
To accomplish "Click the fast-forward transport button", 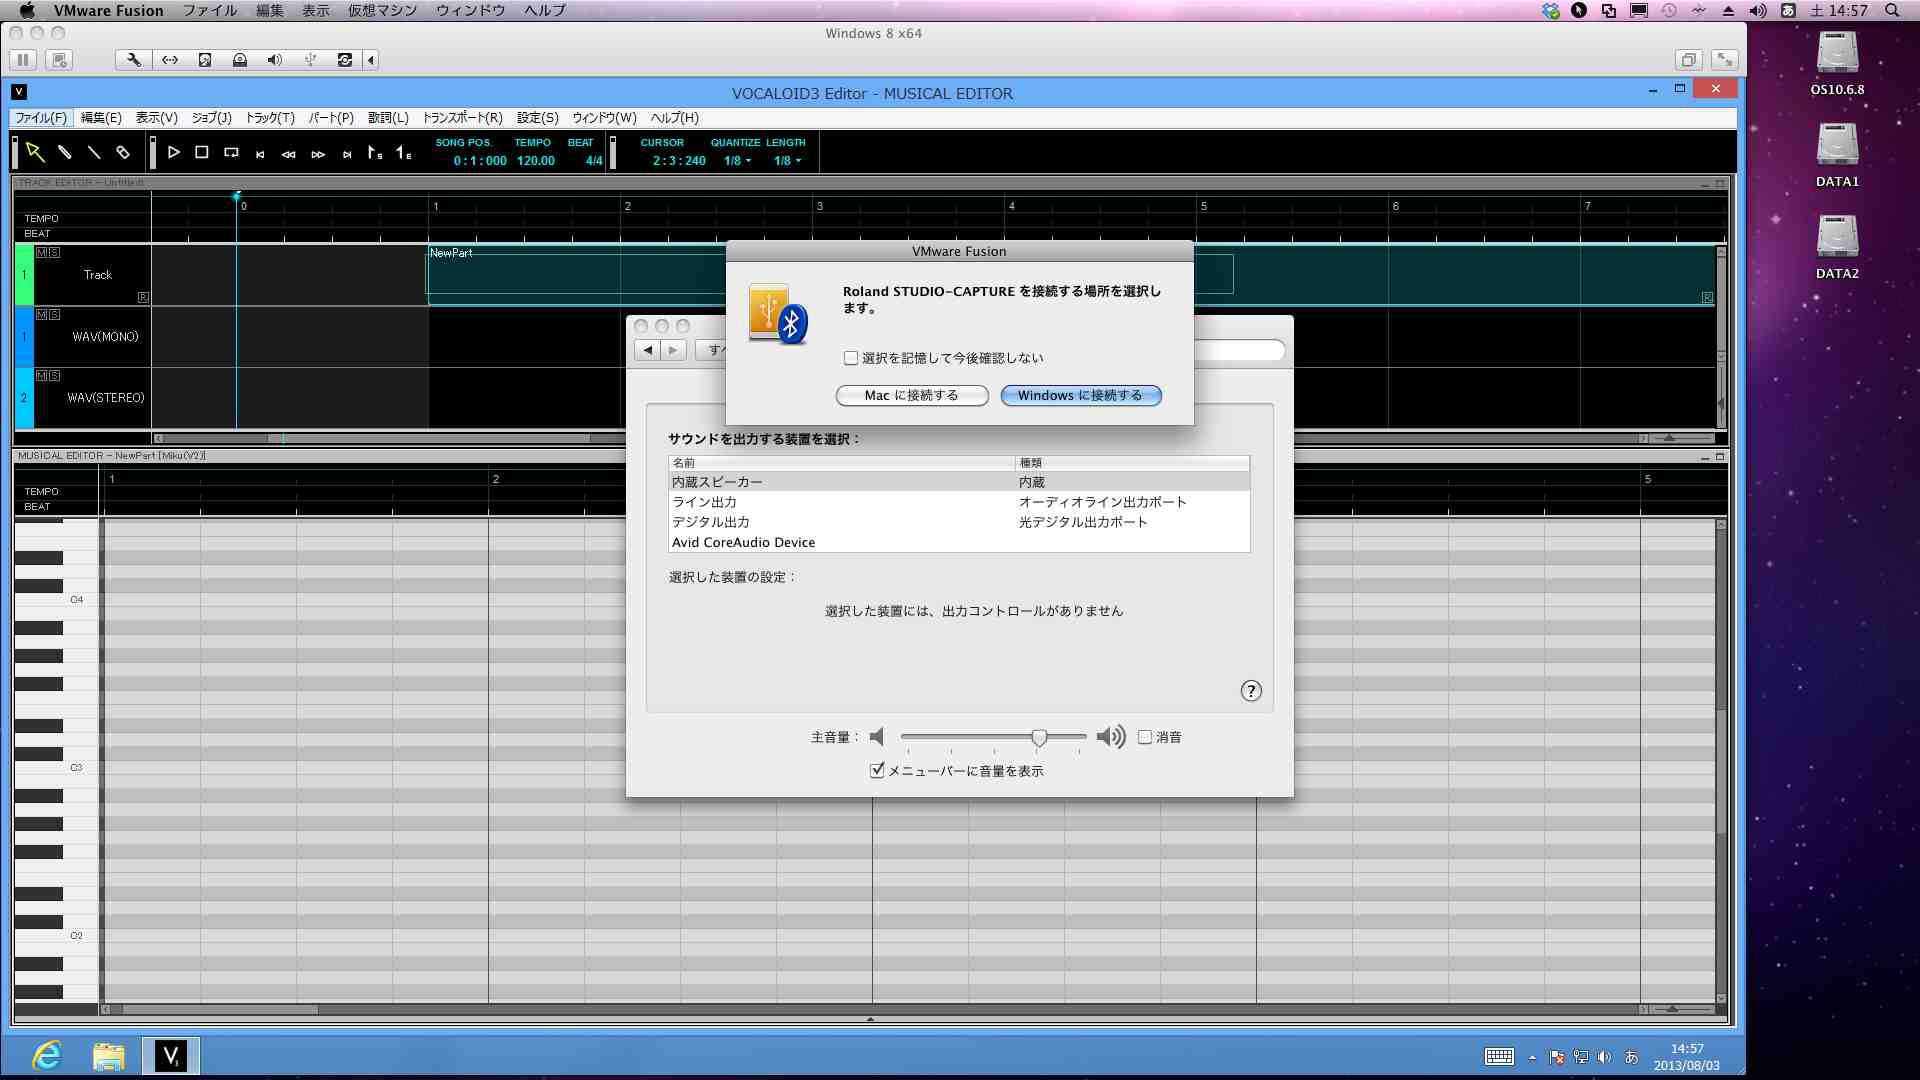I will tap(318, 154).
